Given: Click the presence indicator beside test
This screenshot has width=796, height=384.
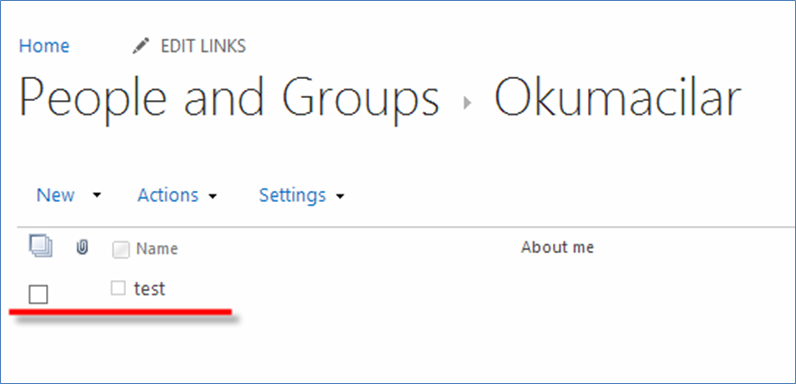Looking at the screenshot, I should pos(118,289).
